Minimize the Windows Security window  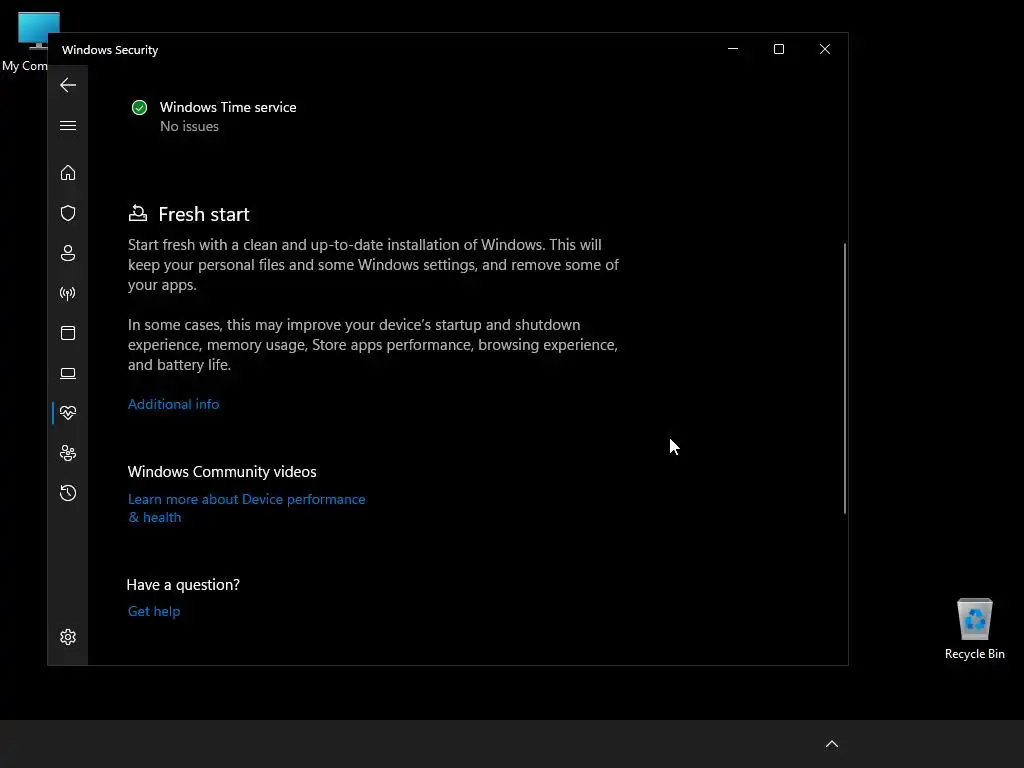pyautogui.click(x=733, y=49)
